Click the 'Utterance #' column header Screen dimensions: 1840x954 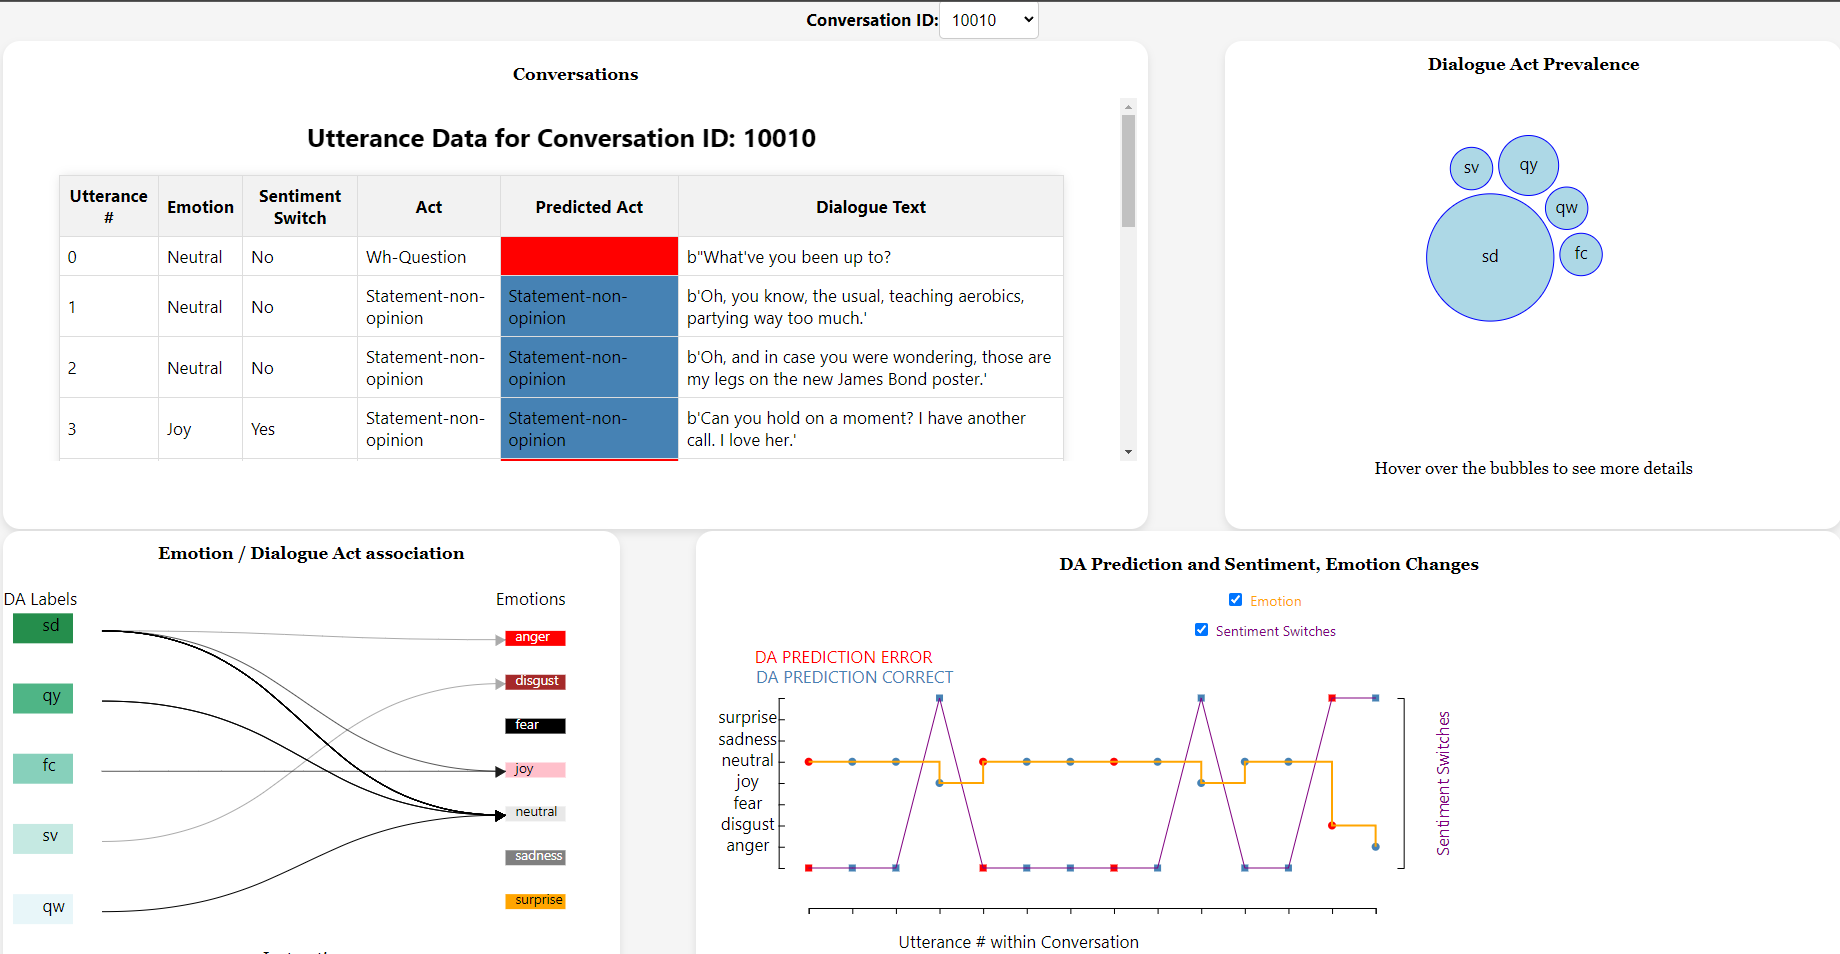[108, 206]
